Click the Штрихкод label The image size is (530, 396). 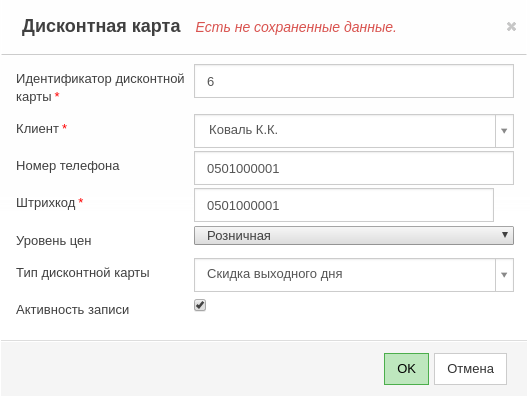pos(46,203)
